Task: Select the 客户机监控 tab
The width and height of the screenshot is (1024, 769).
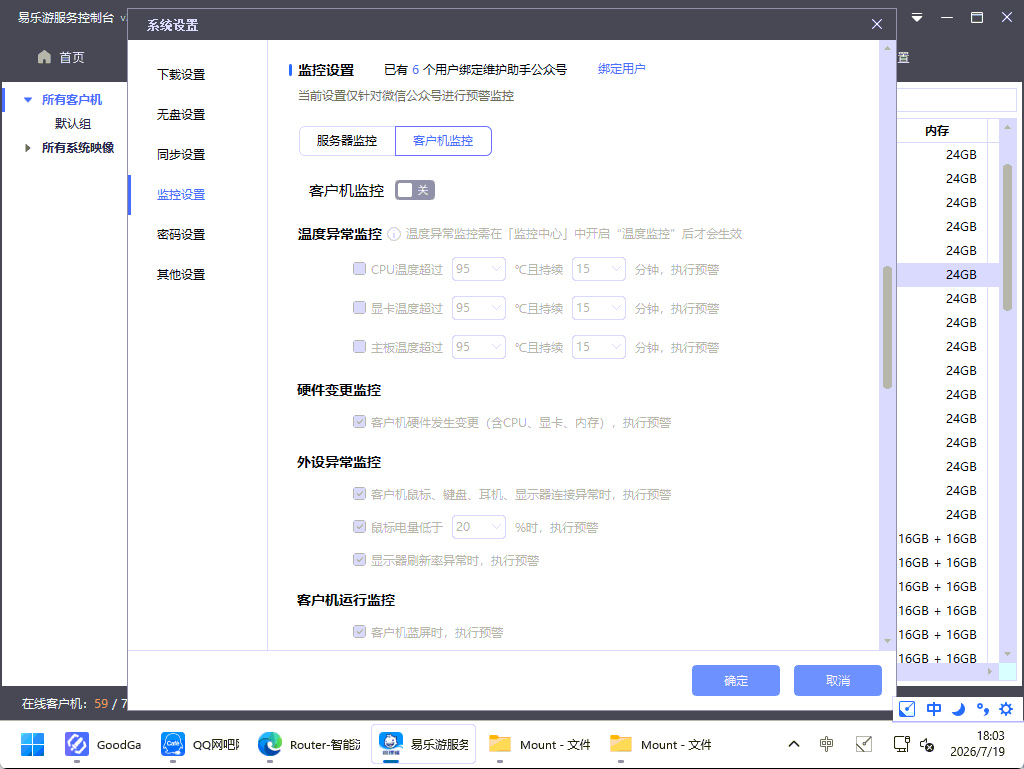Action: (443, 141)
